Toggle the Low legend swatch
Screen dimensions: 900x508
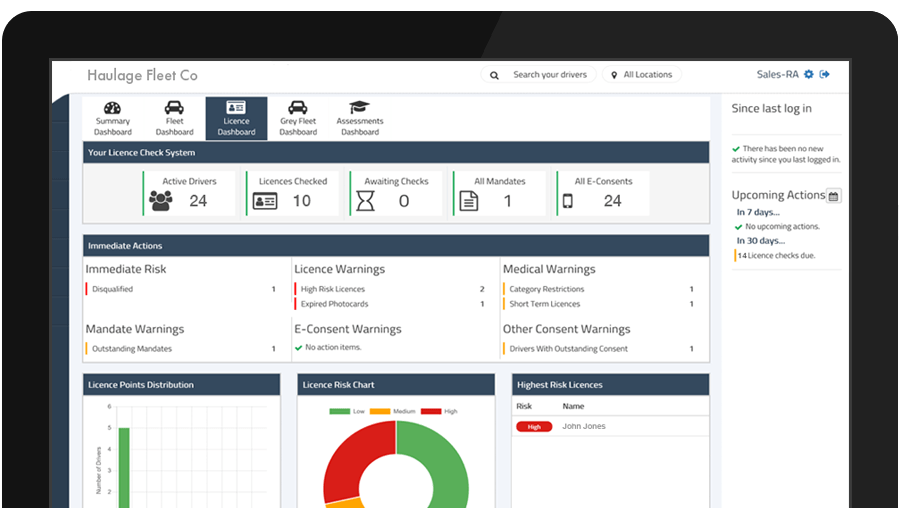coord(340,412)
